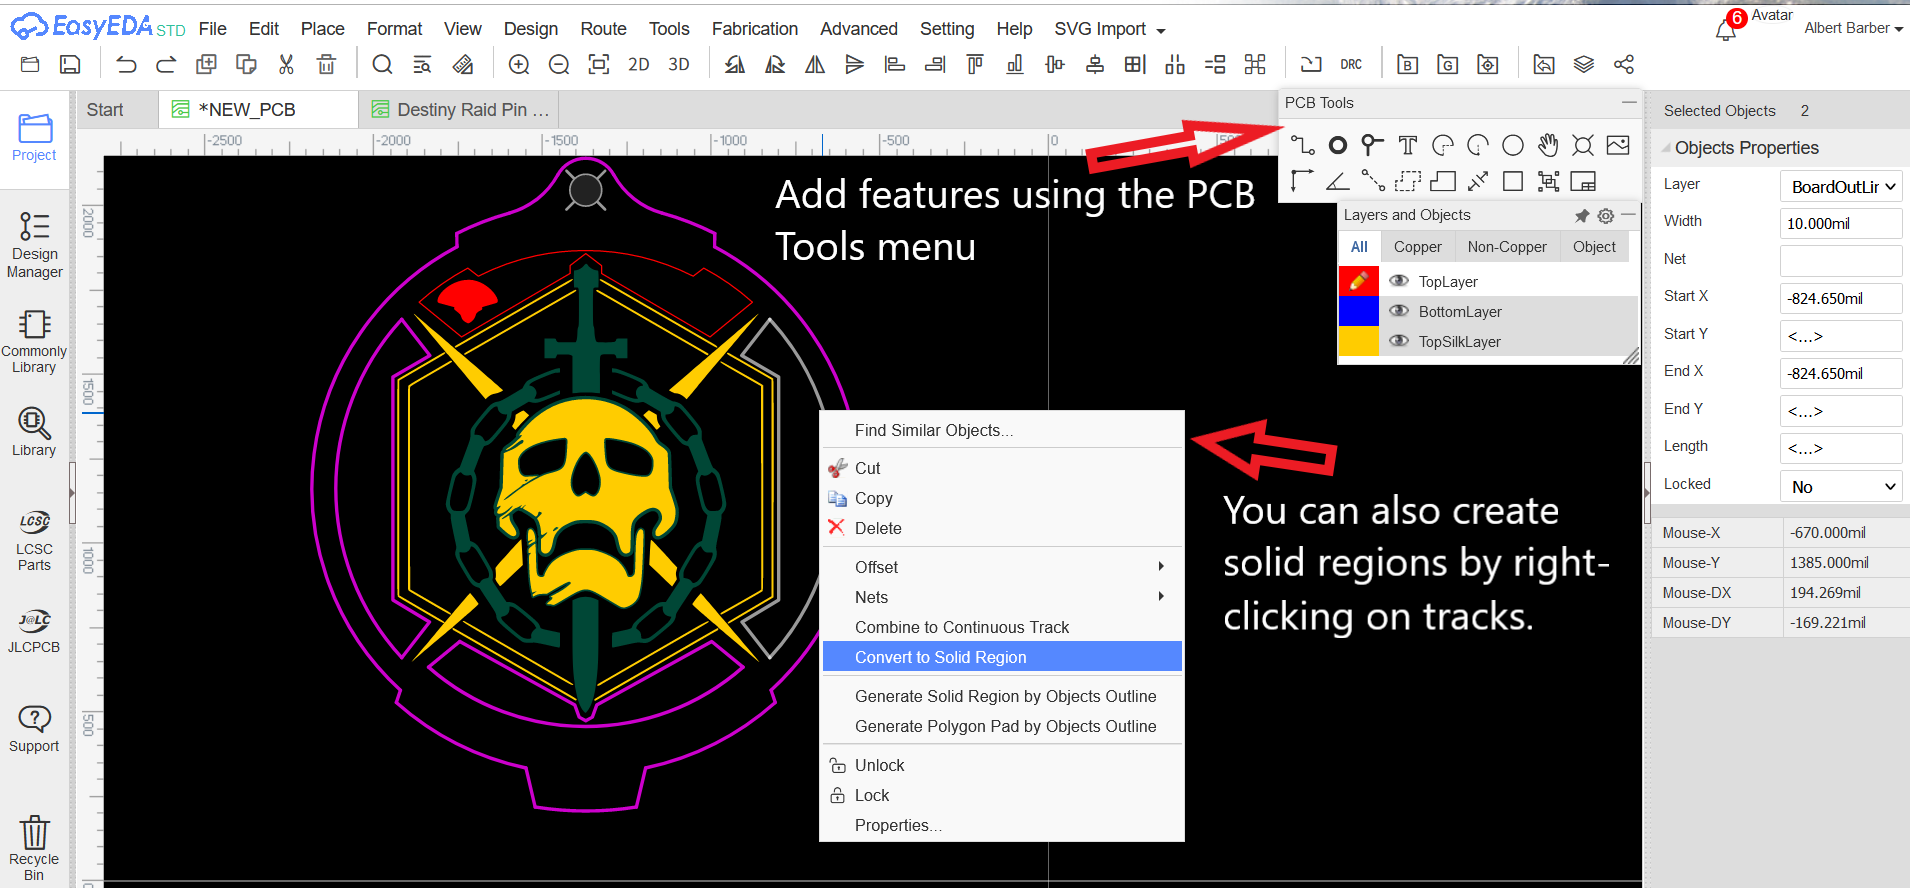The image size is (1910, 888).
Task: Open the Fabrication menu
Action: (x=755, y=29)
